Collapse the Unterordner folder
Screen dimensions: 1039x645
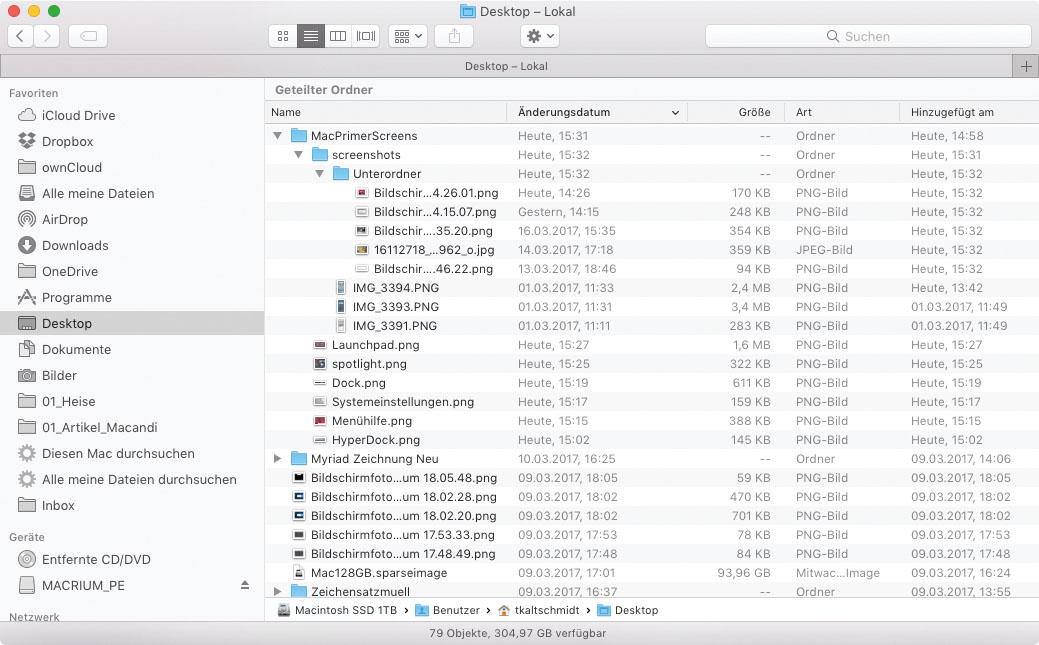pyautogui.click(x=320, y=174)
